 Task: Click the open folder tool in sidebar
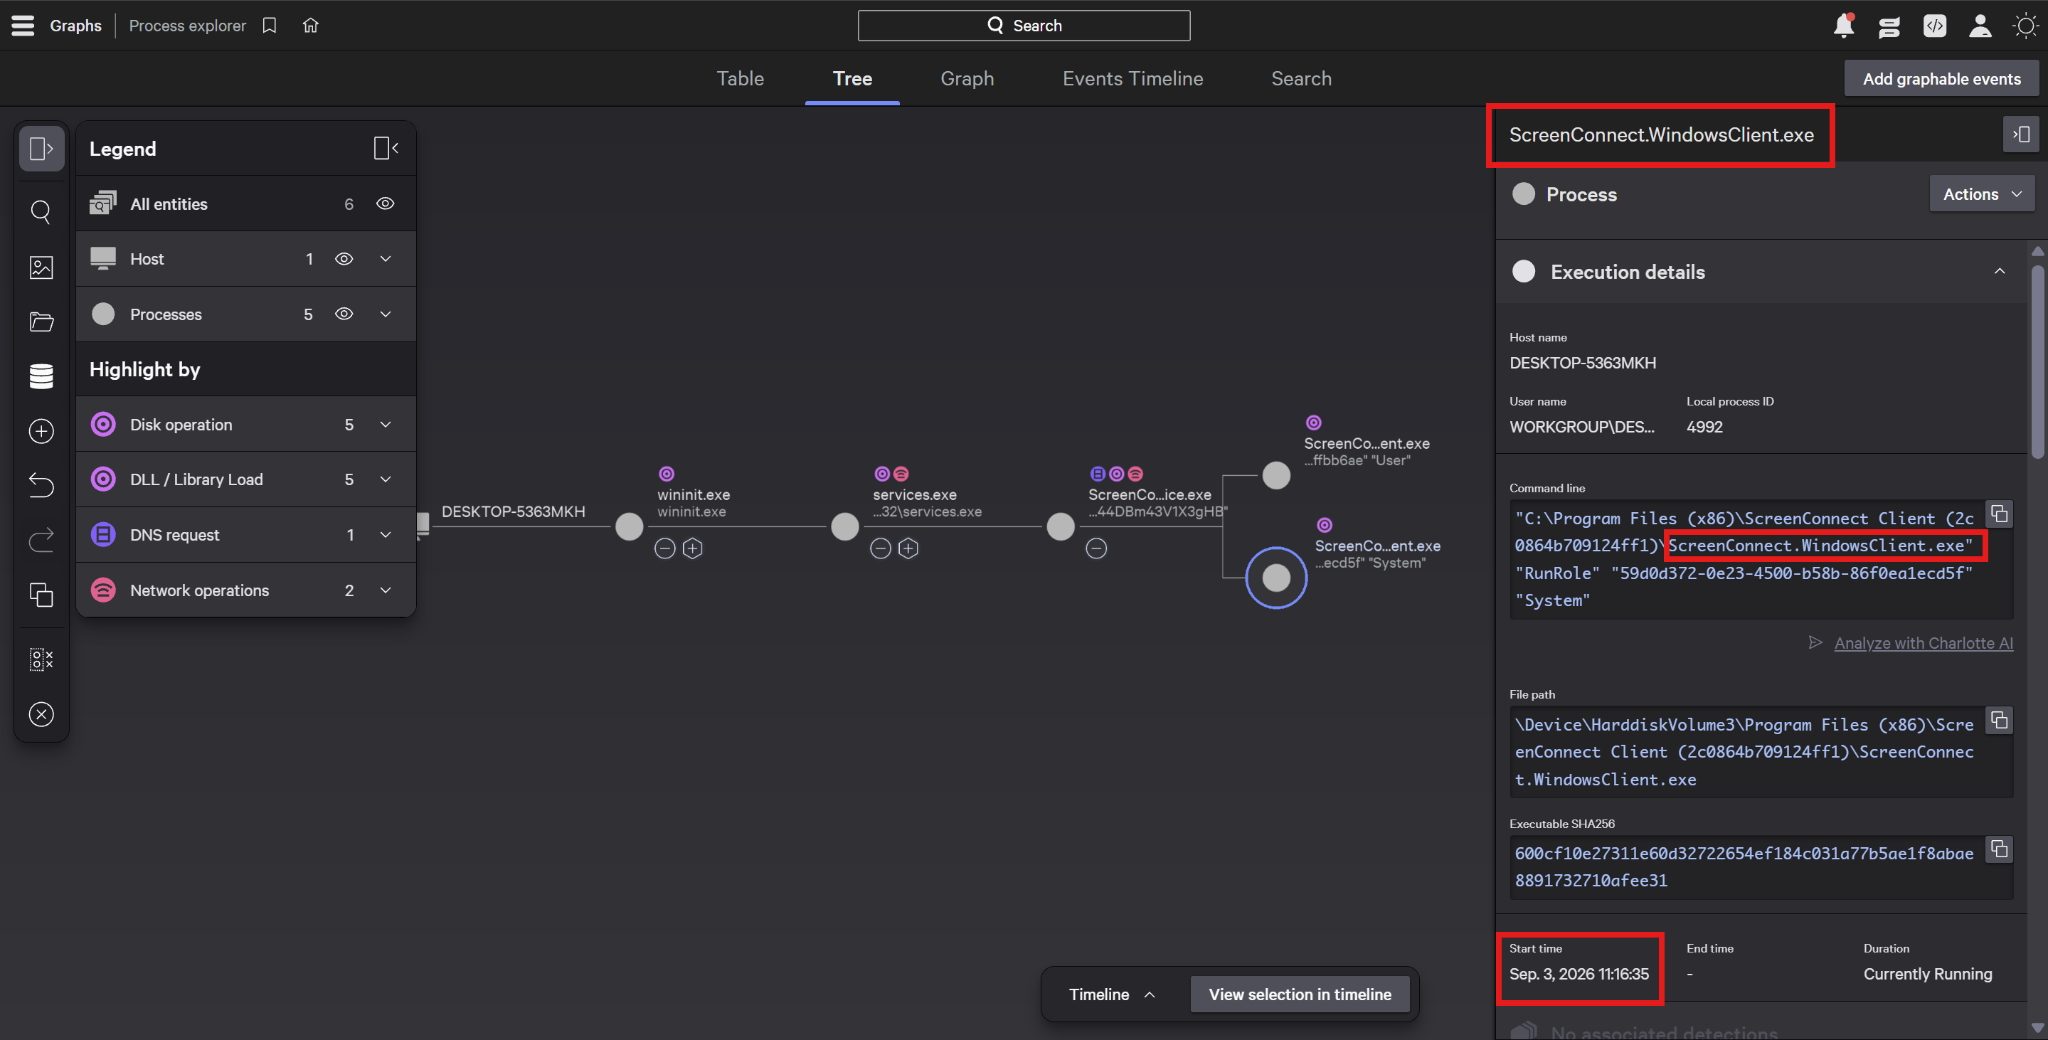pyautogui.click(x=41, y=321)
